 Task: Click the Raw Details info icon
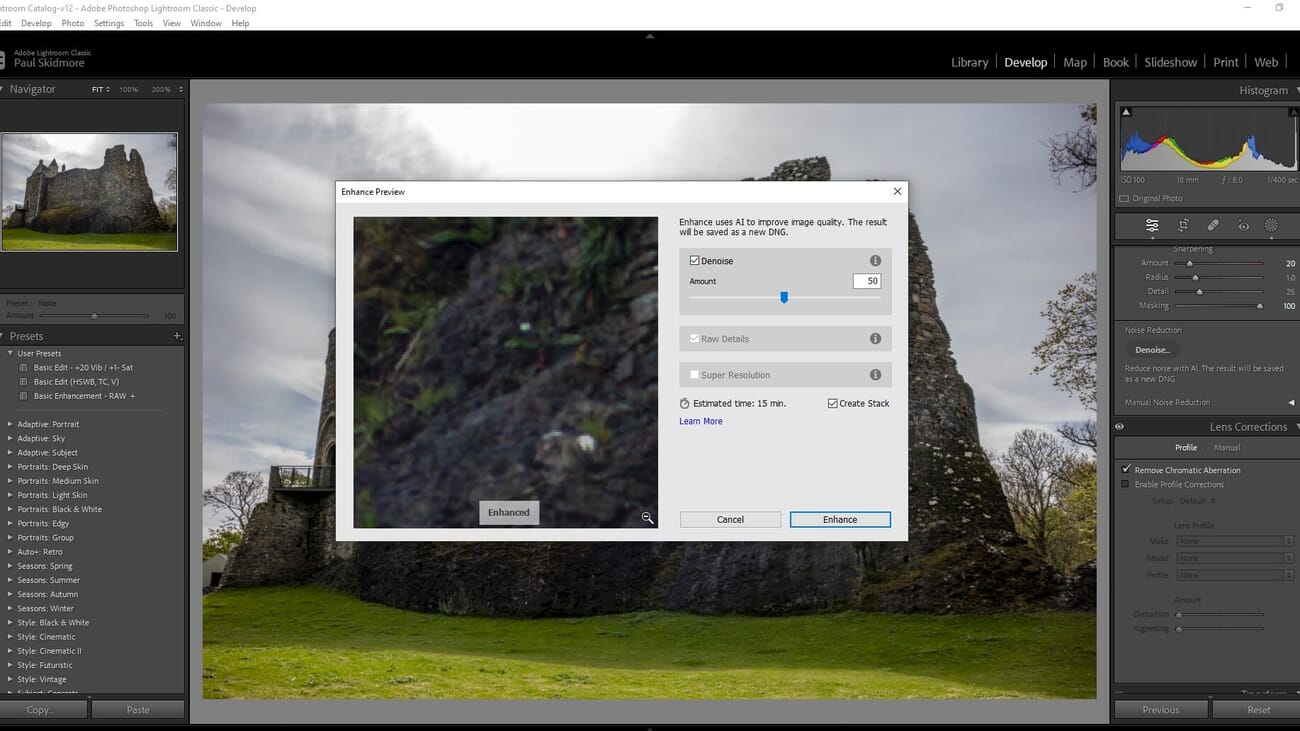coord(875,338)
